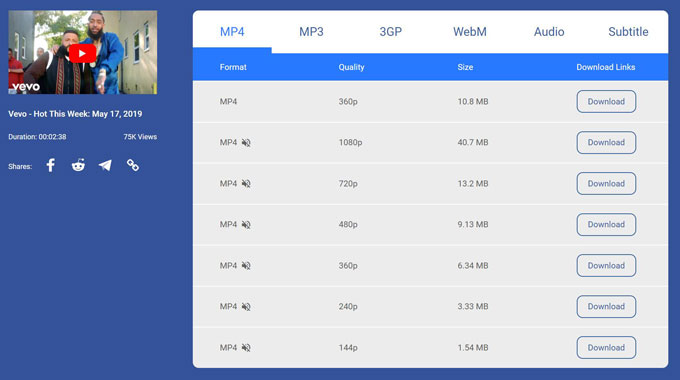Screen dimensions: 680x380
Task: Download the 144p 1.54 MB video
Action: [606, 347]
